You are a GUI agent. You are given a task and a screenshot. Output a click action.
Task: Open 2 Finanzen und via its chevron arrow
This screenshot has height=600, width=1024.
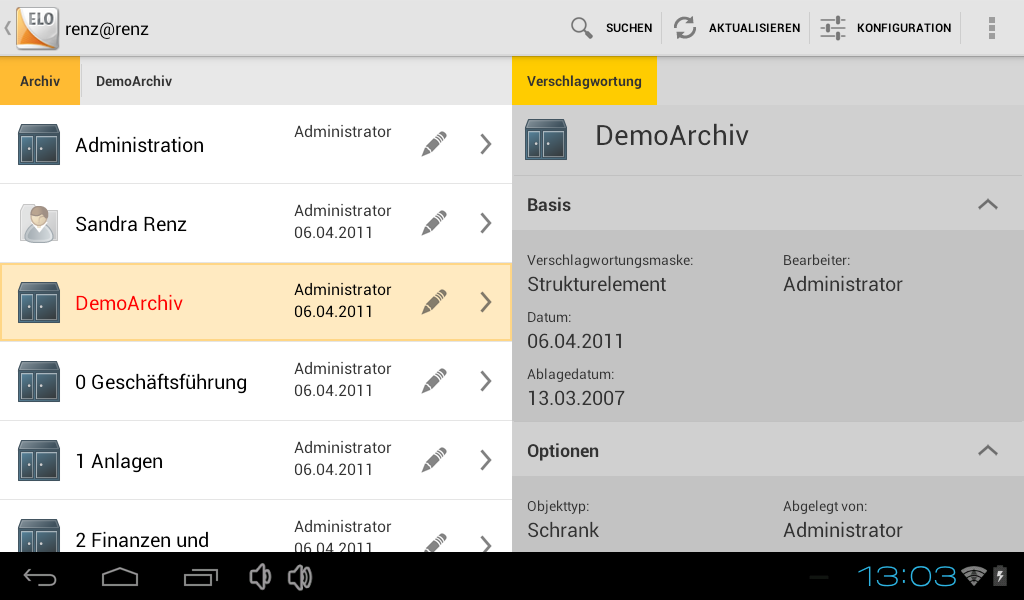(x=485, y=543)
